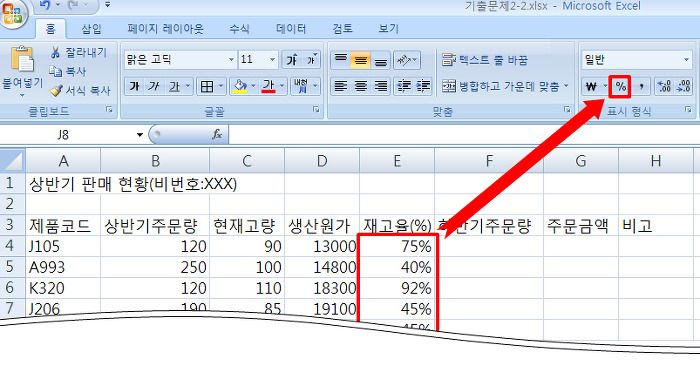Click the phonetic guide (내천) icon
Screen dimensions: 700x386
[301, 86]
